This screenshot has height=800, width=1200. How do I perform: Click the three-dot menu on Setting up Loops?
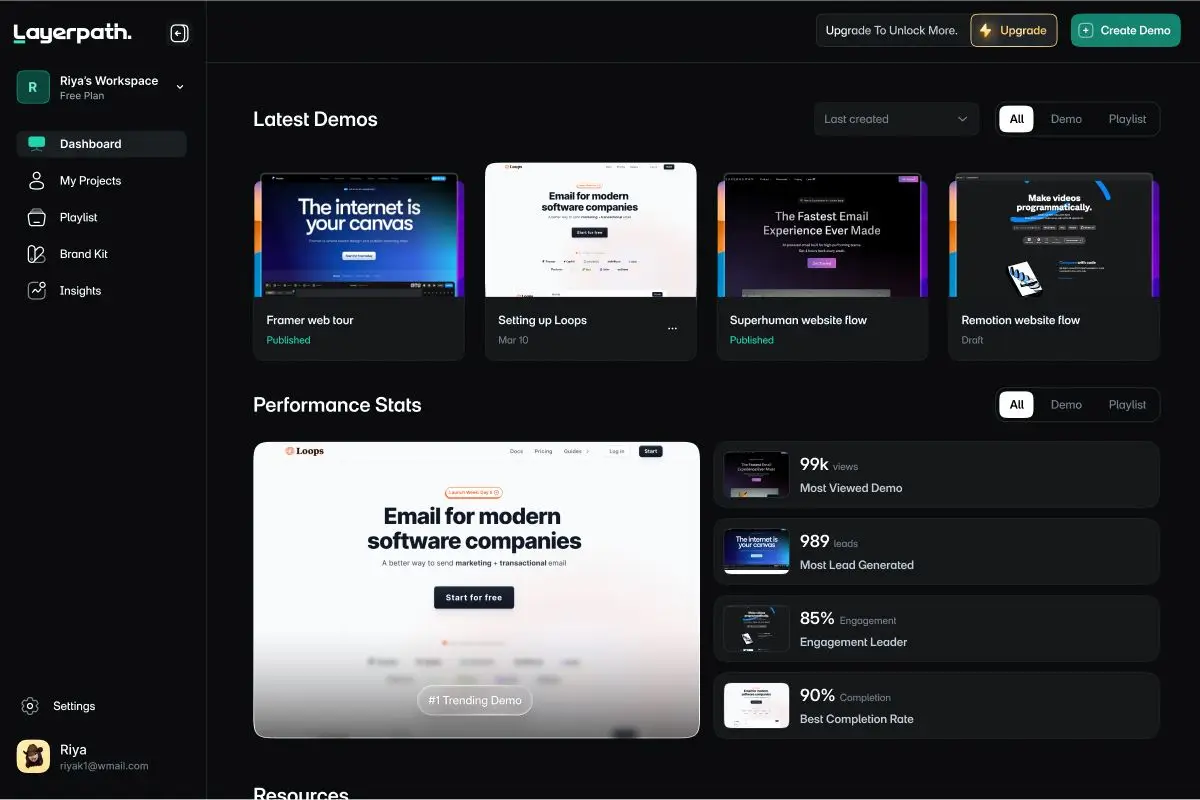(x=672, y=328)
